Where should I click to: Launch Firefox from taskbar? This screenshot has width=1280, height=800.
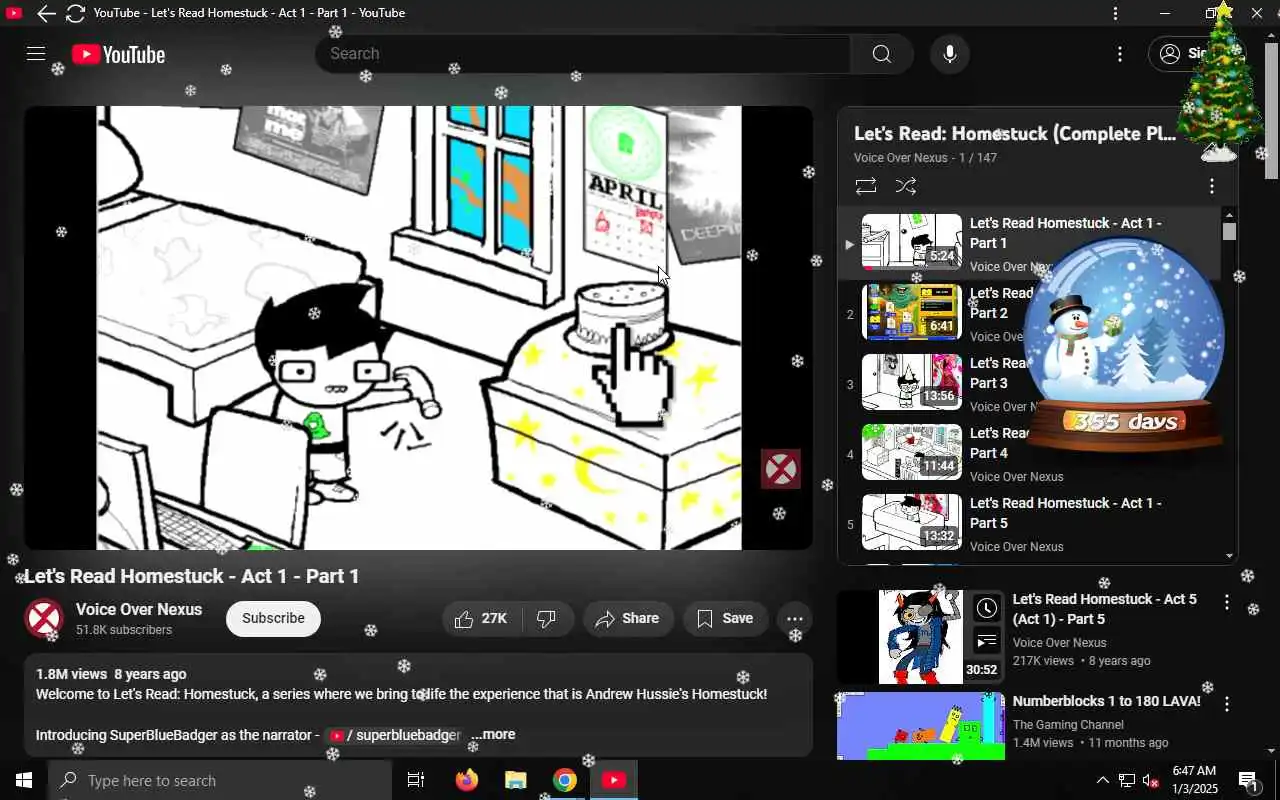tap(466, 780)
